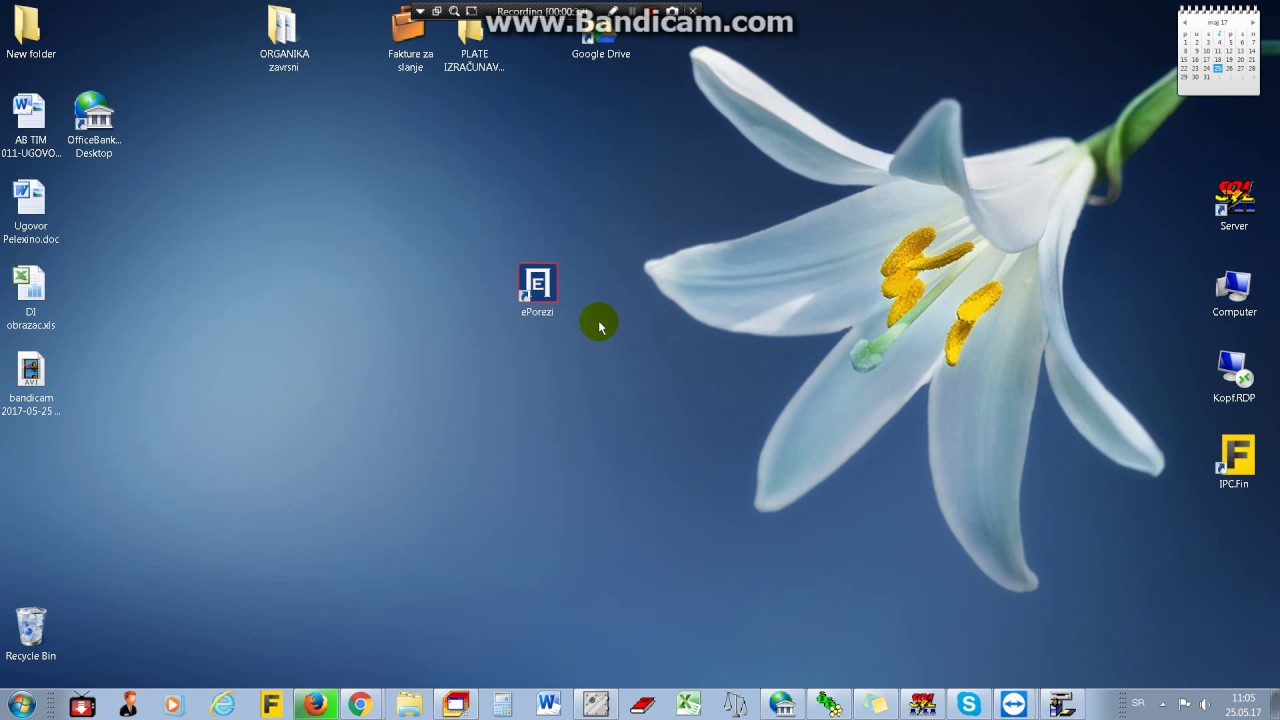This screenshot has height=720, width=1280.
Task: Open Google Chrome from the taskbar
Action: coord(360,704)
